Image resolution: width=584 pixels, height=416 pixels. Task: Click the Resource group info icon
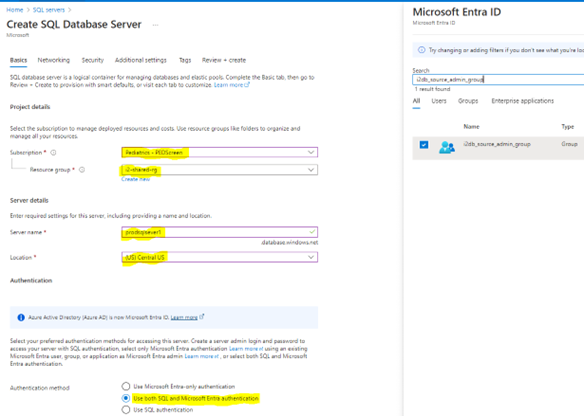(x=82, y=170)
